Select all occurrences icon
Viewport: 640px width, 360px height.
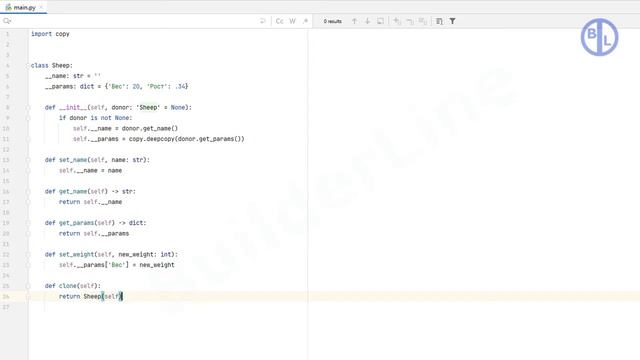[x=422, y=21]
